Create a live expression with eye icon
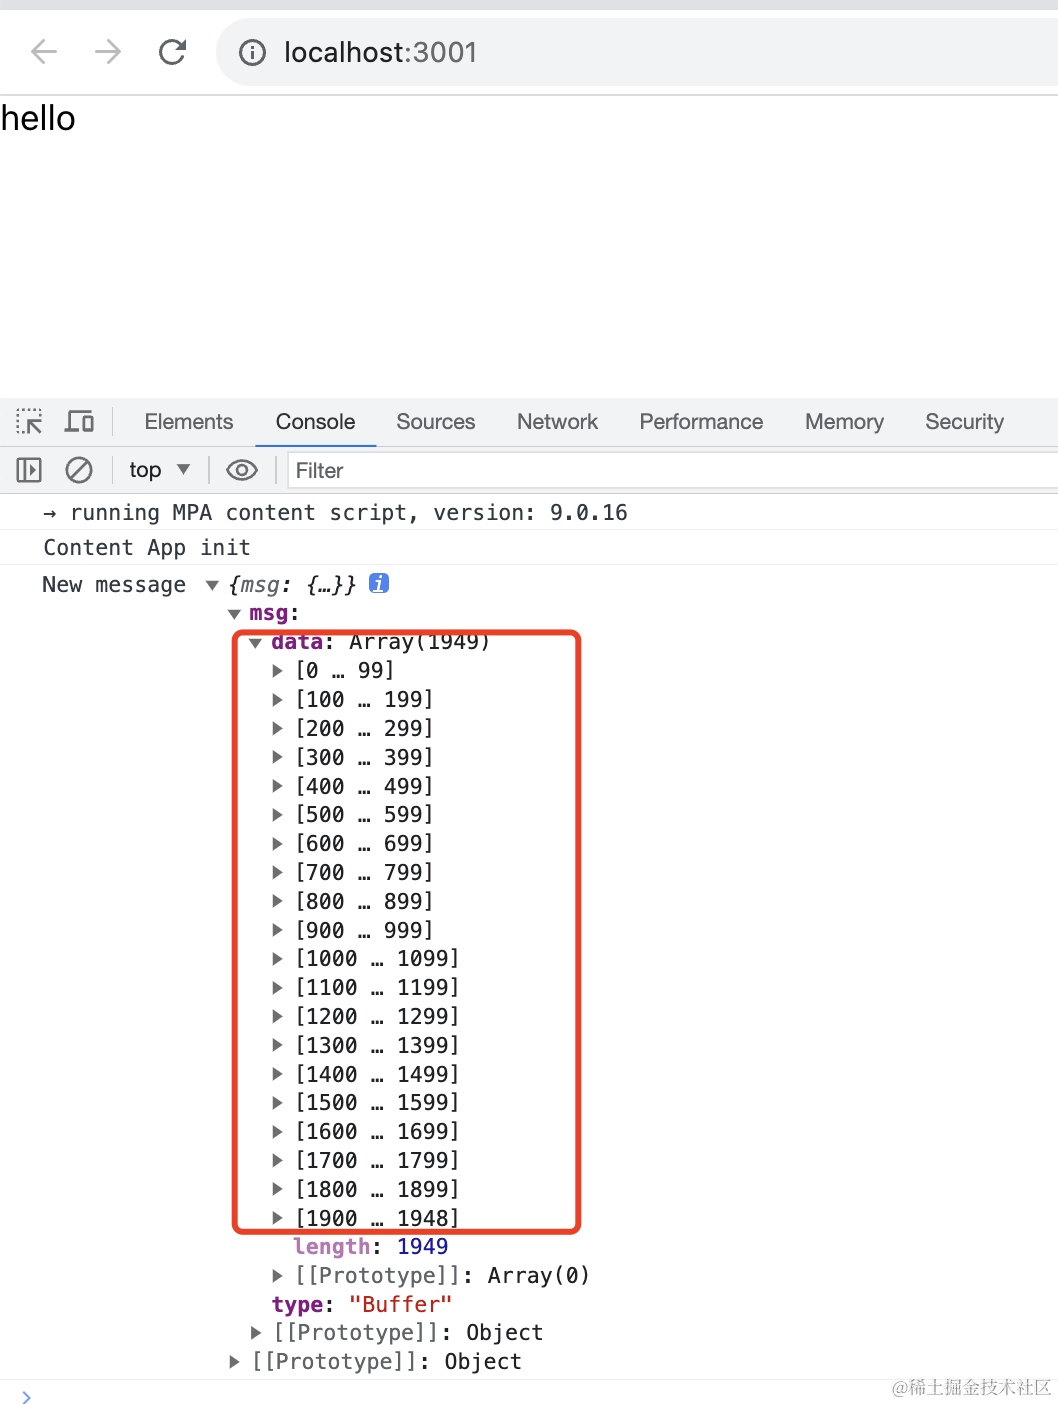Image resolution: width=1058 pixels, height=1404 pixels. (x=242, y=470)
